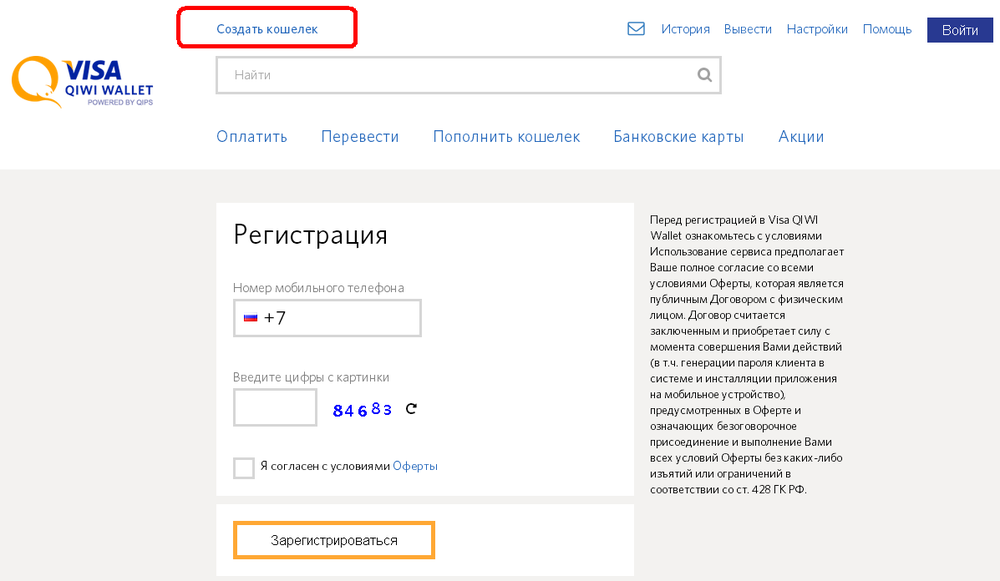Tick the agree to Оферты checkbox
The image size is (1000, 581).
[x=244, y=467]
